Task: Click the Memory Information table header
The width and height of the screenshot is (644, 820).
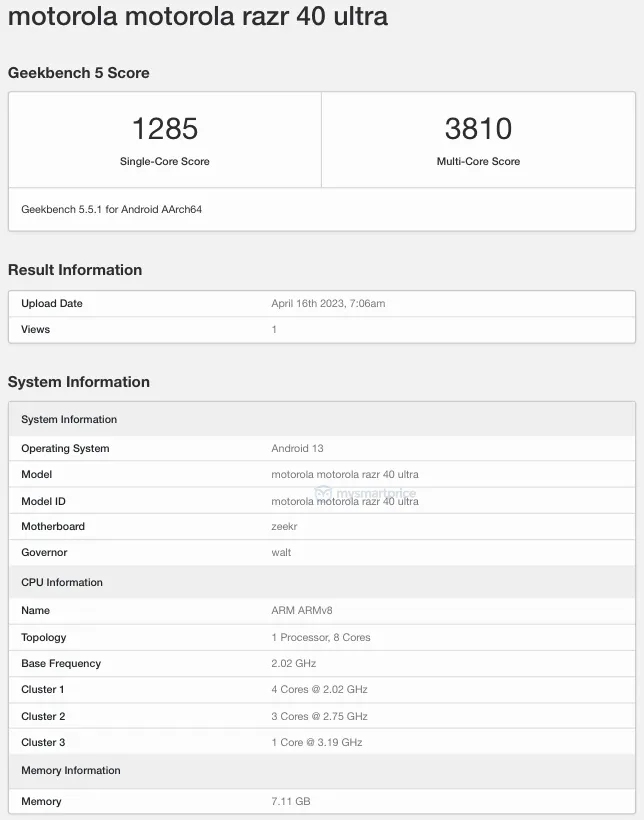Action: 71,771
